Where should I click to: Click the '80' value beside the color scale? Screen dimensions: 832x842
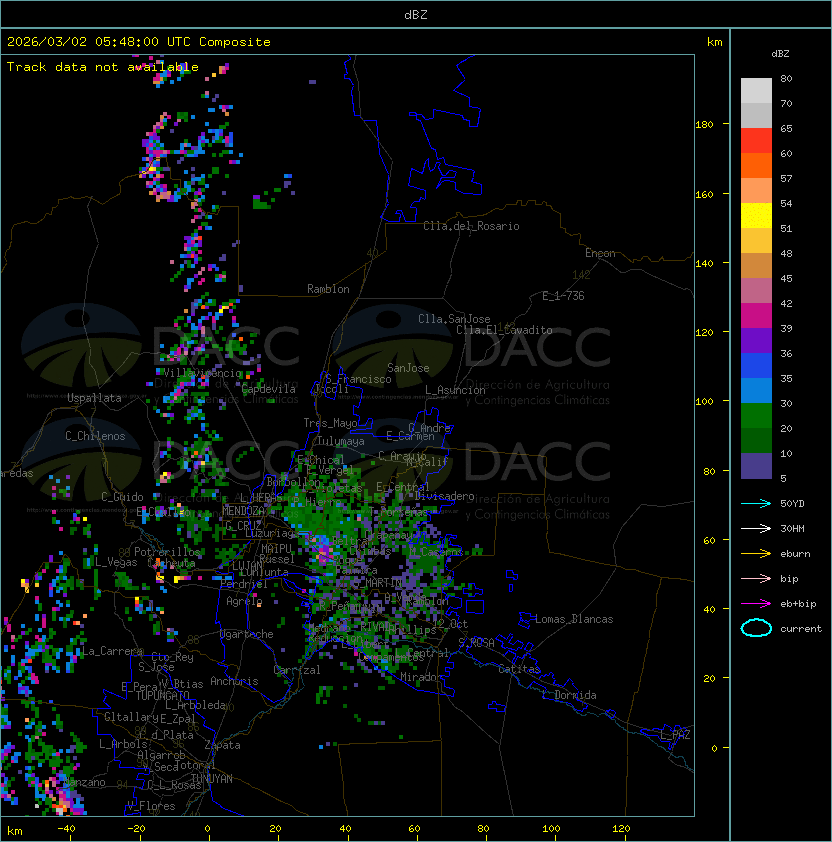[786, 78]
